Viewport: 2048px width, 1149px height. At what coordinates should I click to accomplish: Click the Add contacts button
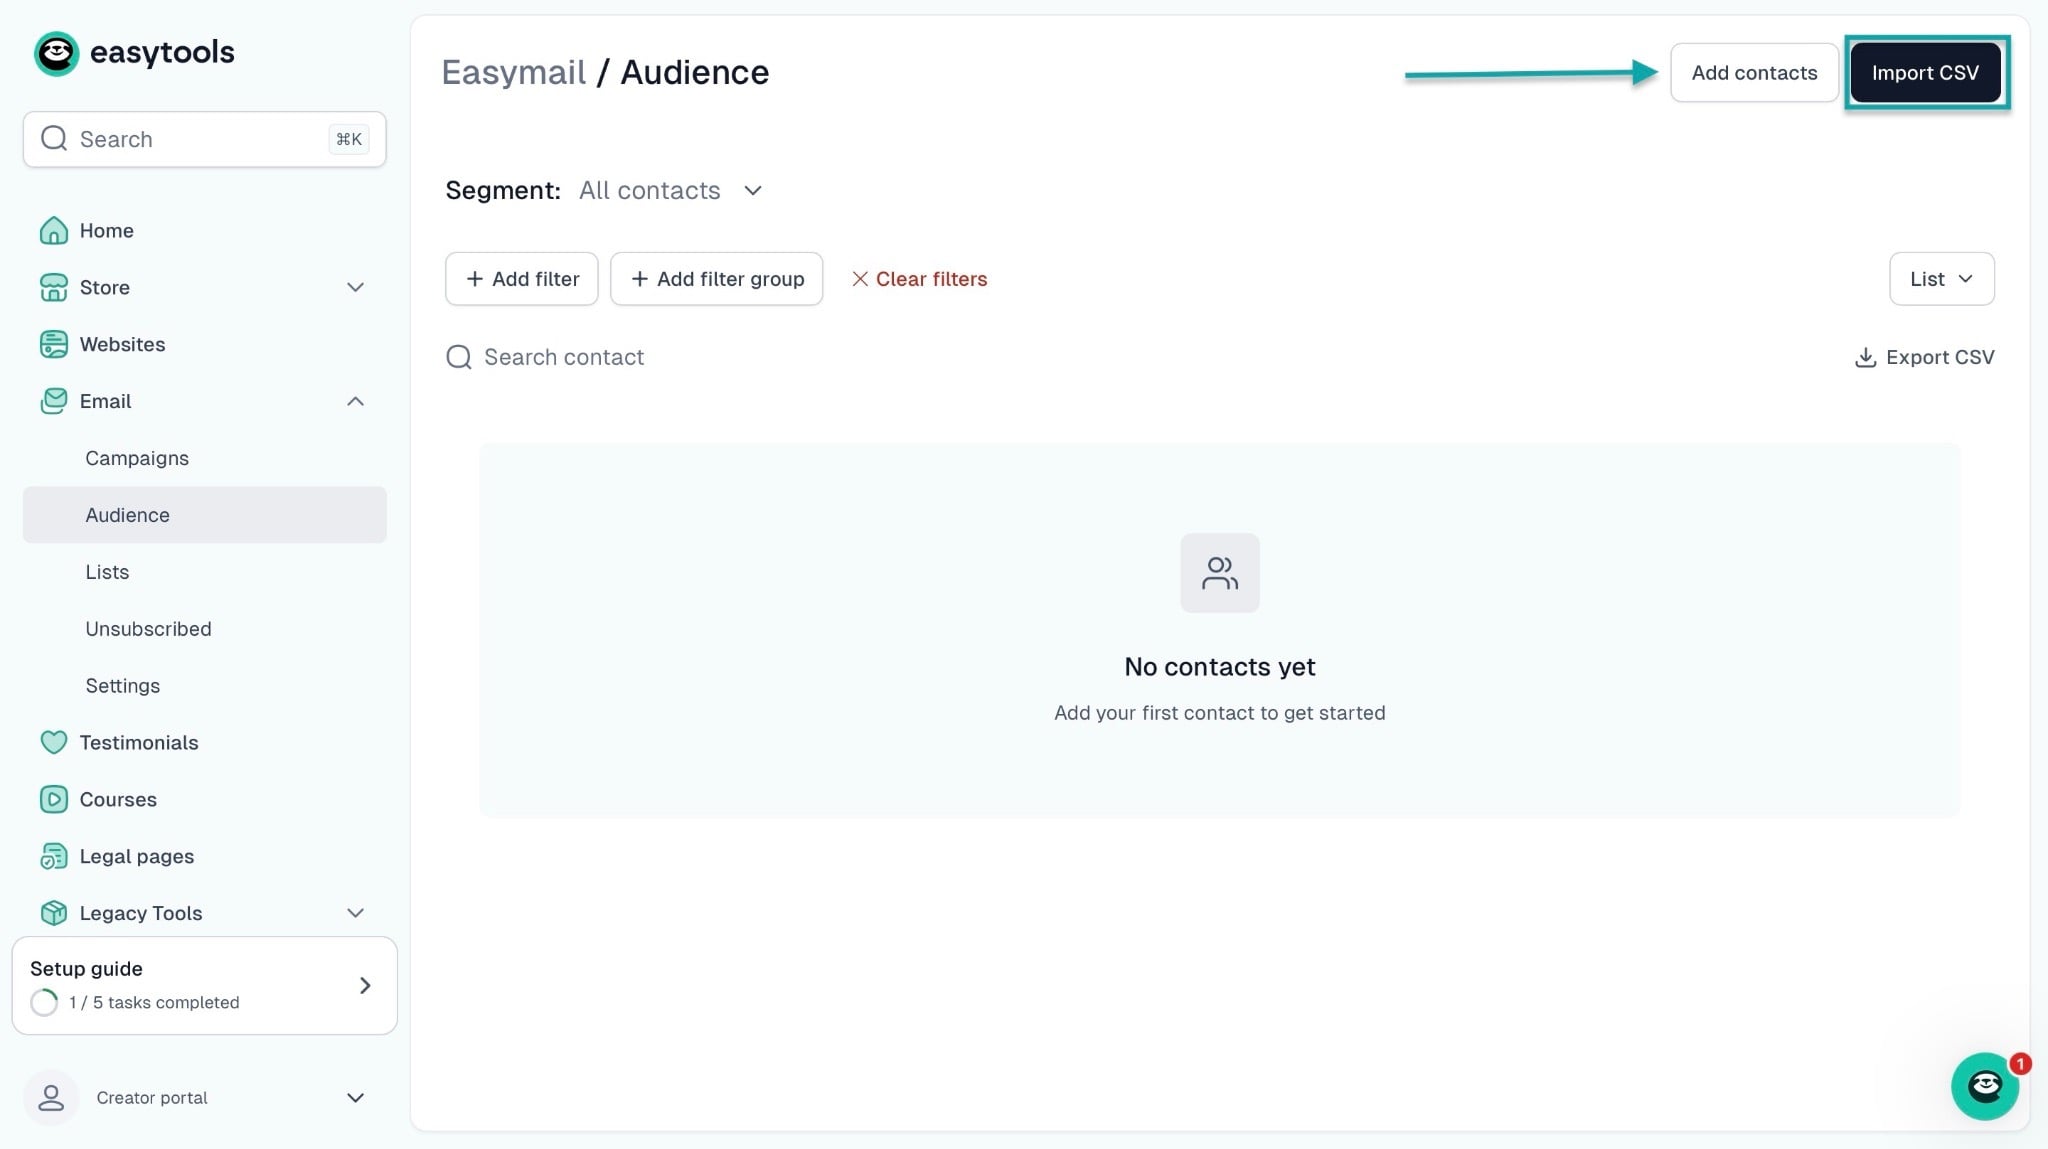pos(1754,73)
